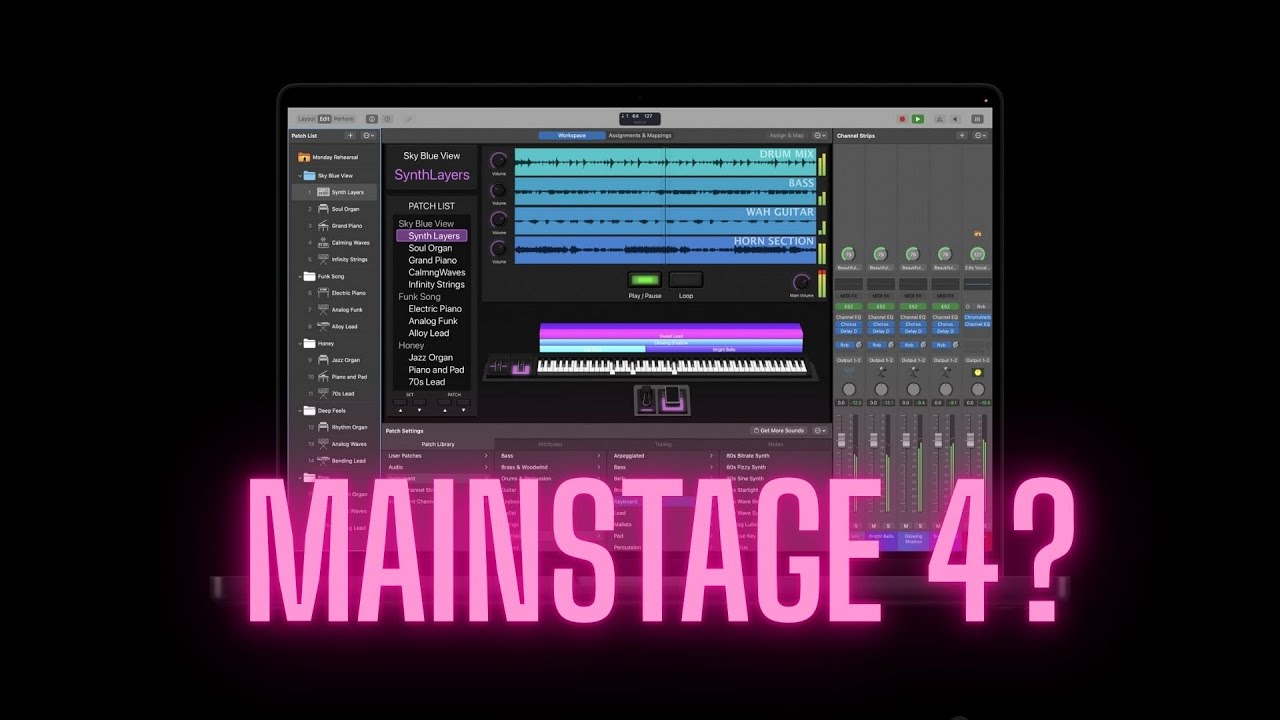Click the Sky Blue View set folder icon
The height and width of the screenshot is (720, 1280).
click(310, 176)
